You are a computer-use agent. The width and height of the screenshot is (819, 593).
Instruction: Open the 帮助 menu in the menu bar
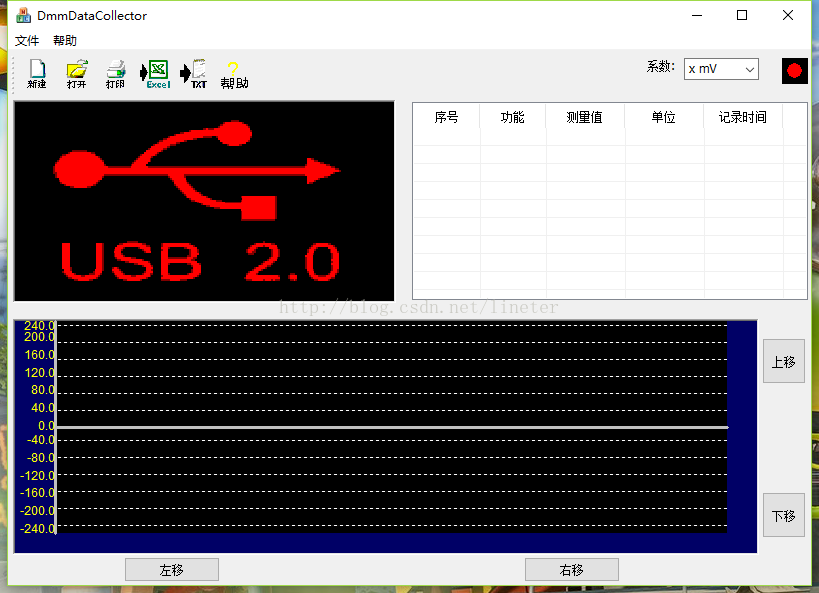(x=65, y=40)
